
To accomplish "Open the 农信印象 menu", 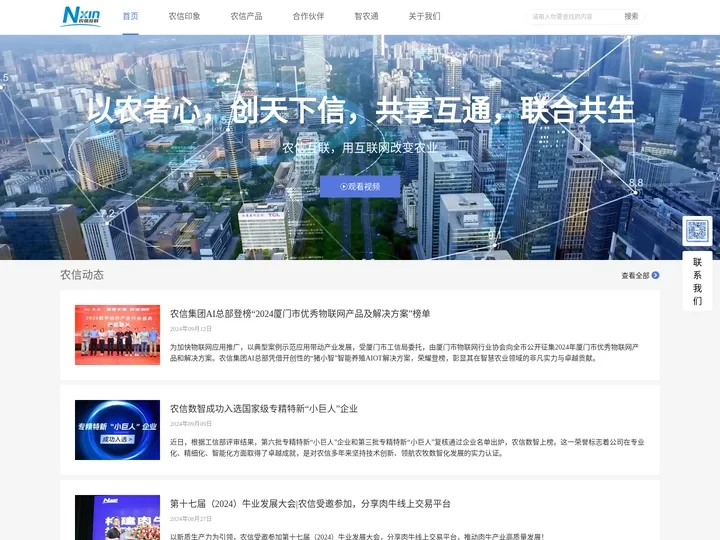I will (x=185, y=16).
